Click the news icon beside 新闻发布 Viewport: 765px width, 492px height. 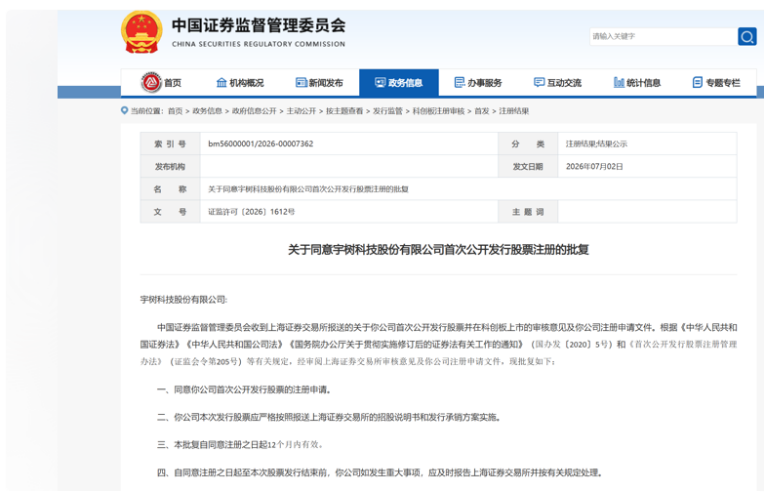[301, 82]
